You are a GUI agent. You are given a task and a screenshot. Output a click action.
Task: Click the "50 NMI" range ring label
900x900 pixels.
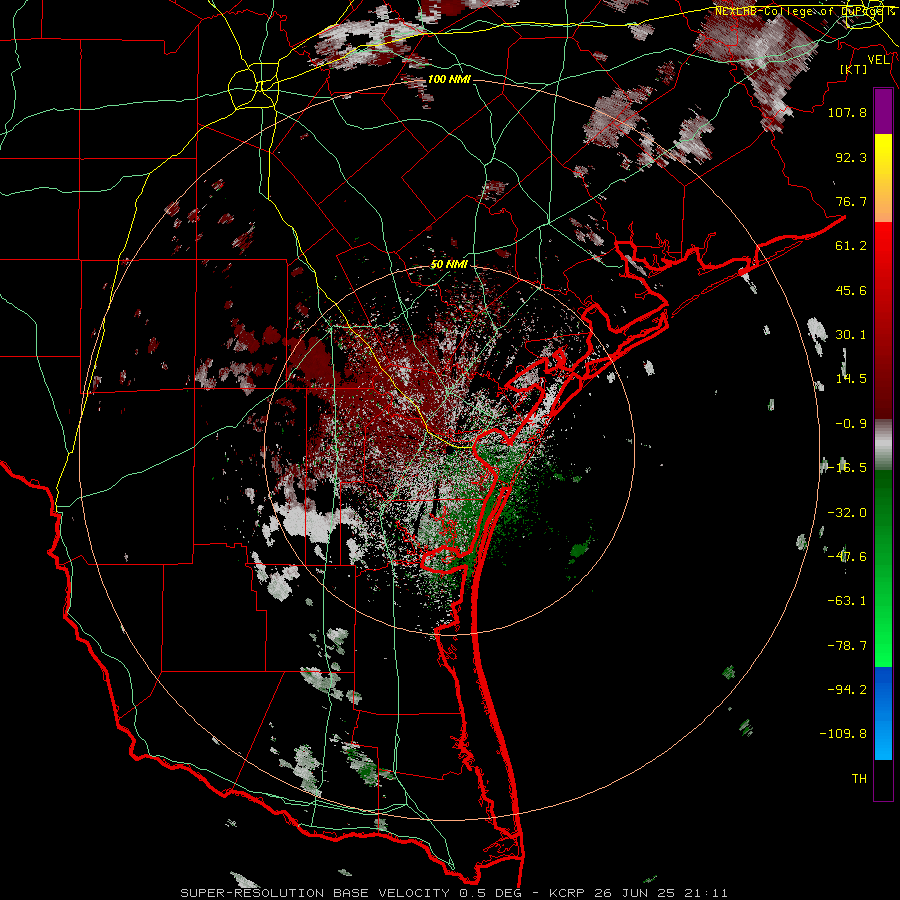click(449, 265)
